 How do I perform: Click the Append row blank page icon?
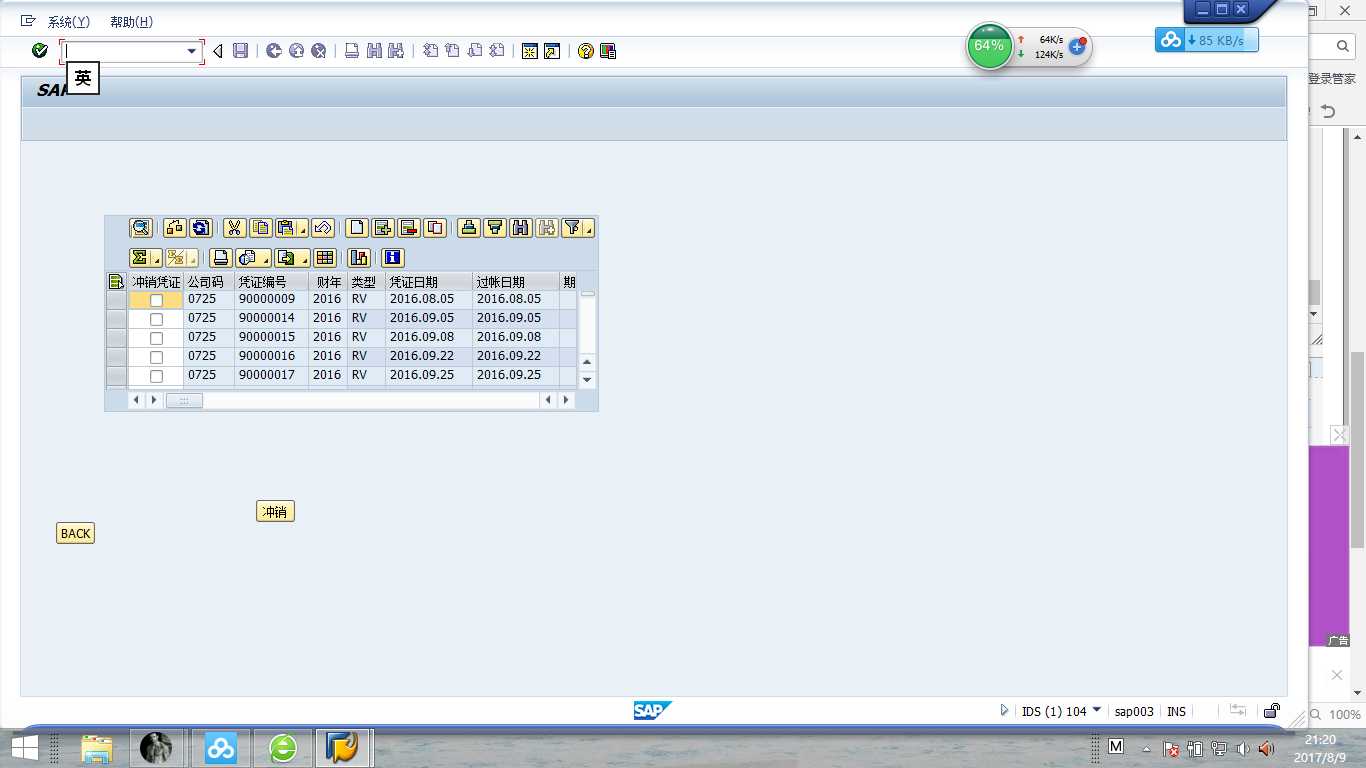tap(357, 228)
